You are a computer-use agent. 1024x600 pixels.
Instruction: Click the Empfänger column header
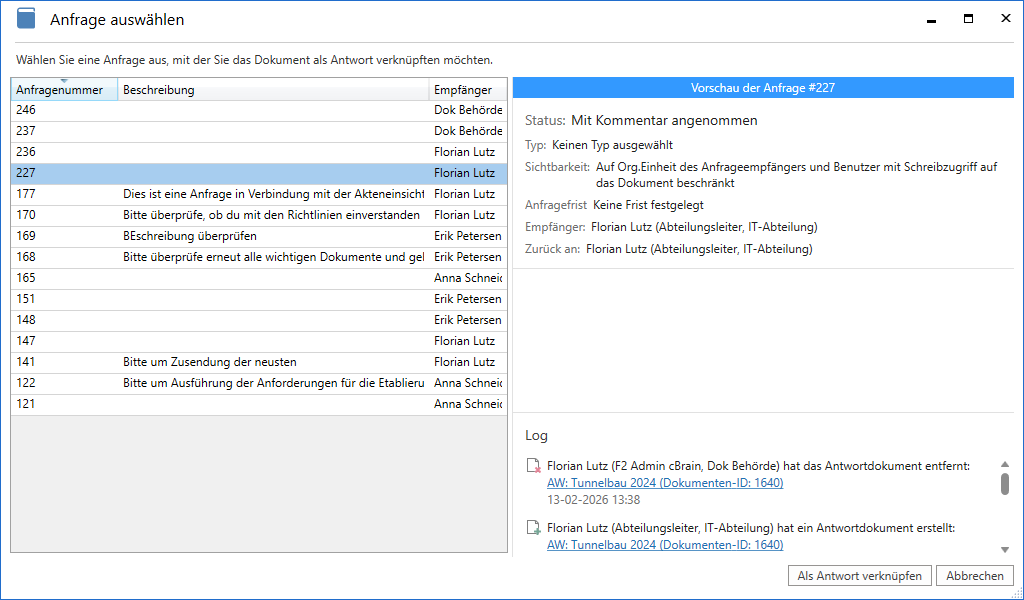tap(468, 89)
